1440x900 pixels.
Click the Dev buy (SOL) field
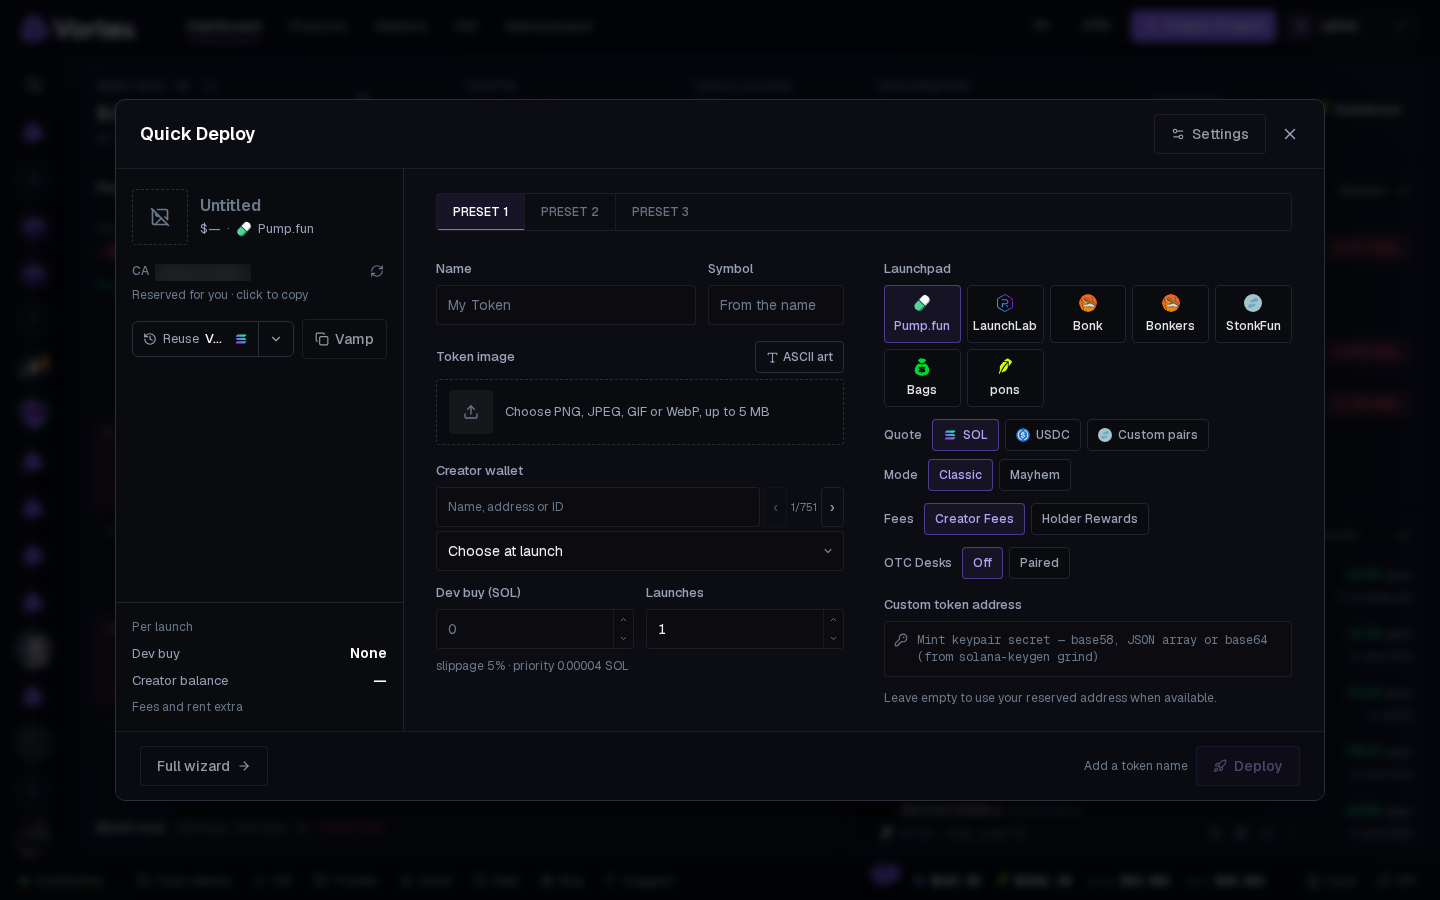[x=525, y=629]
